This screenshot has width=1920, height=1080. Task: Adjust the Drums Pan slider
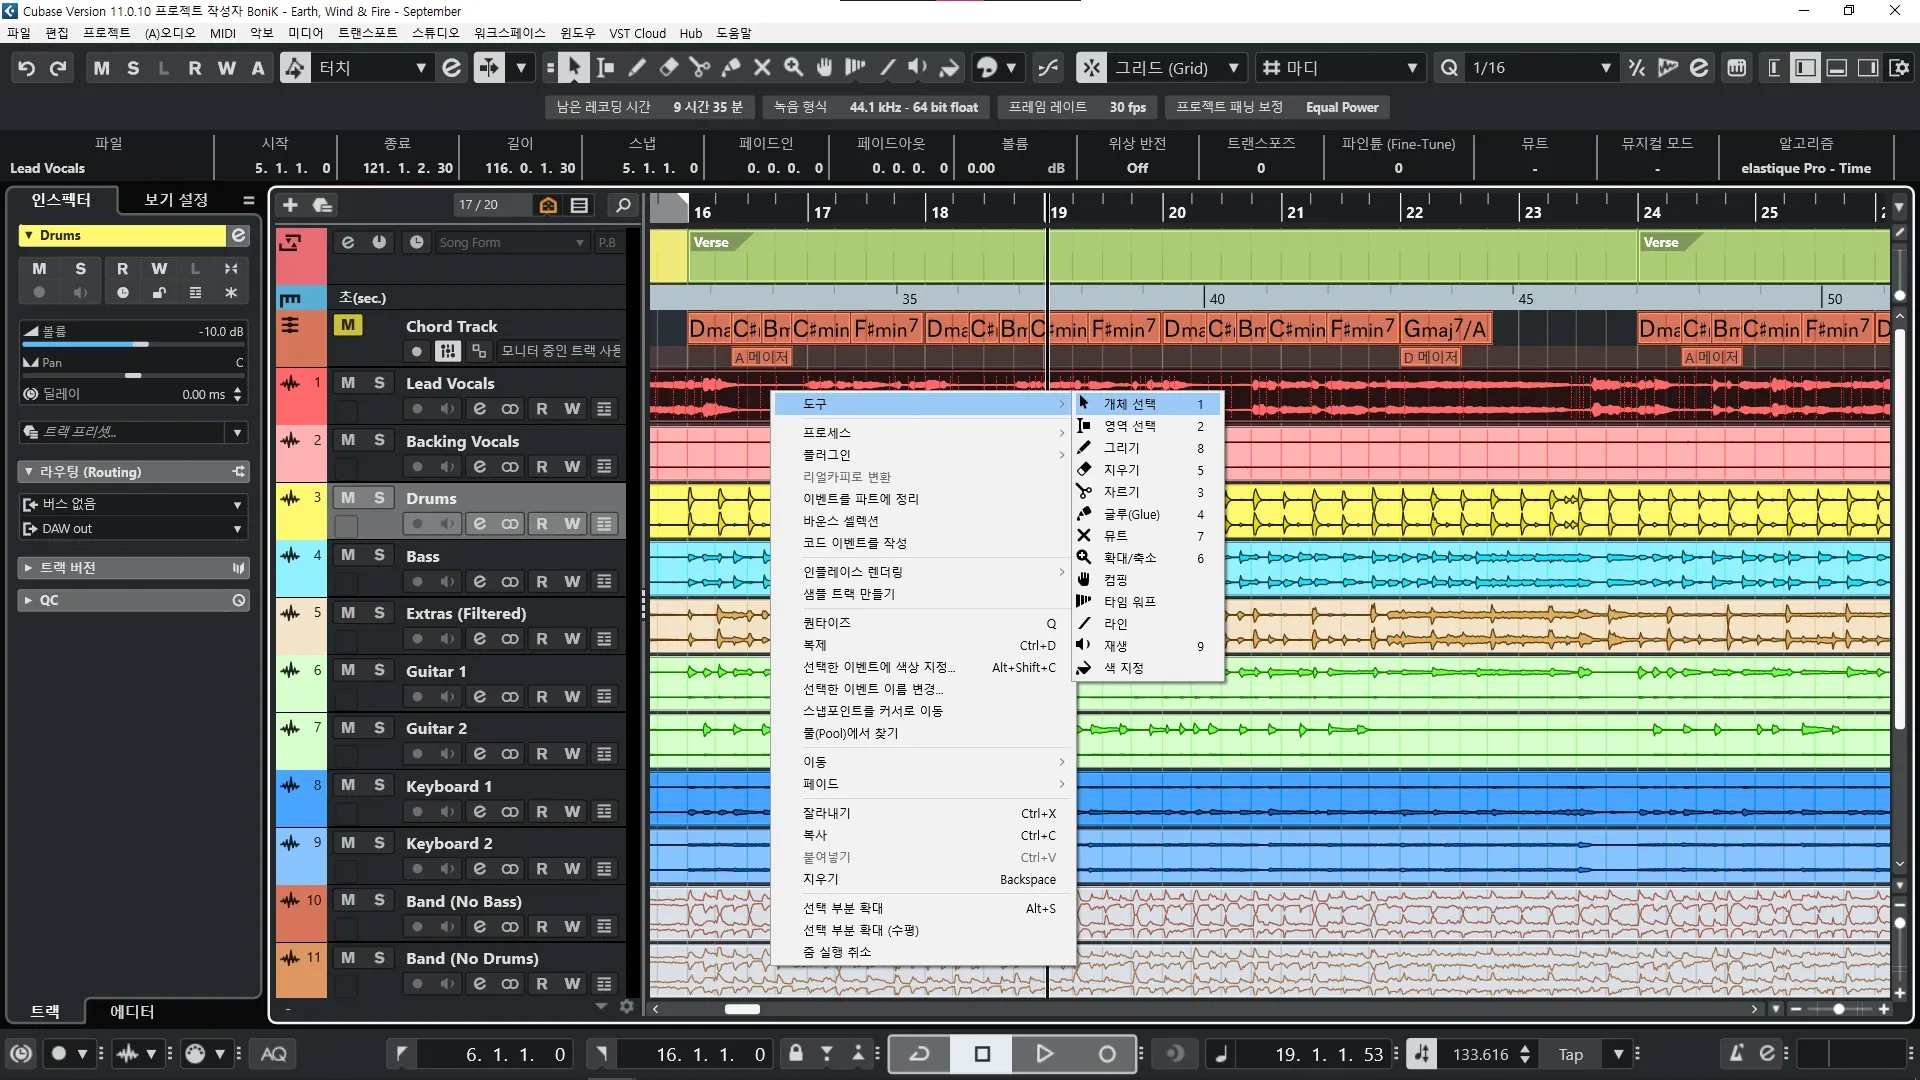tap(133, 375)
